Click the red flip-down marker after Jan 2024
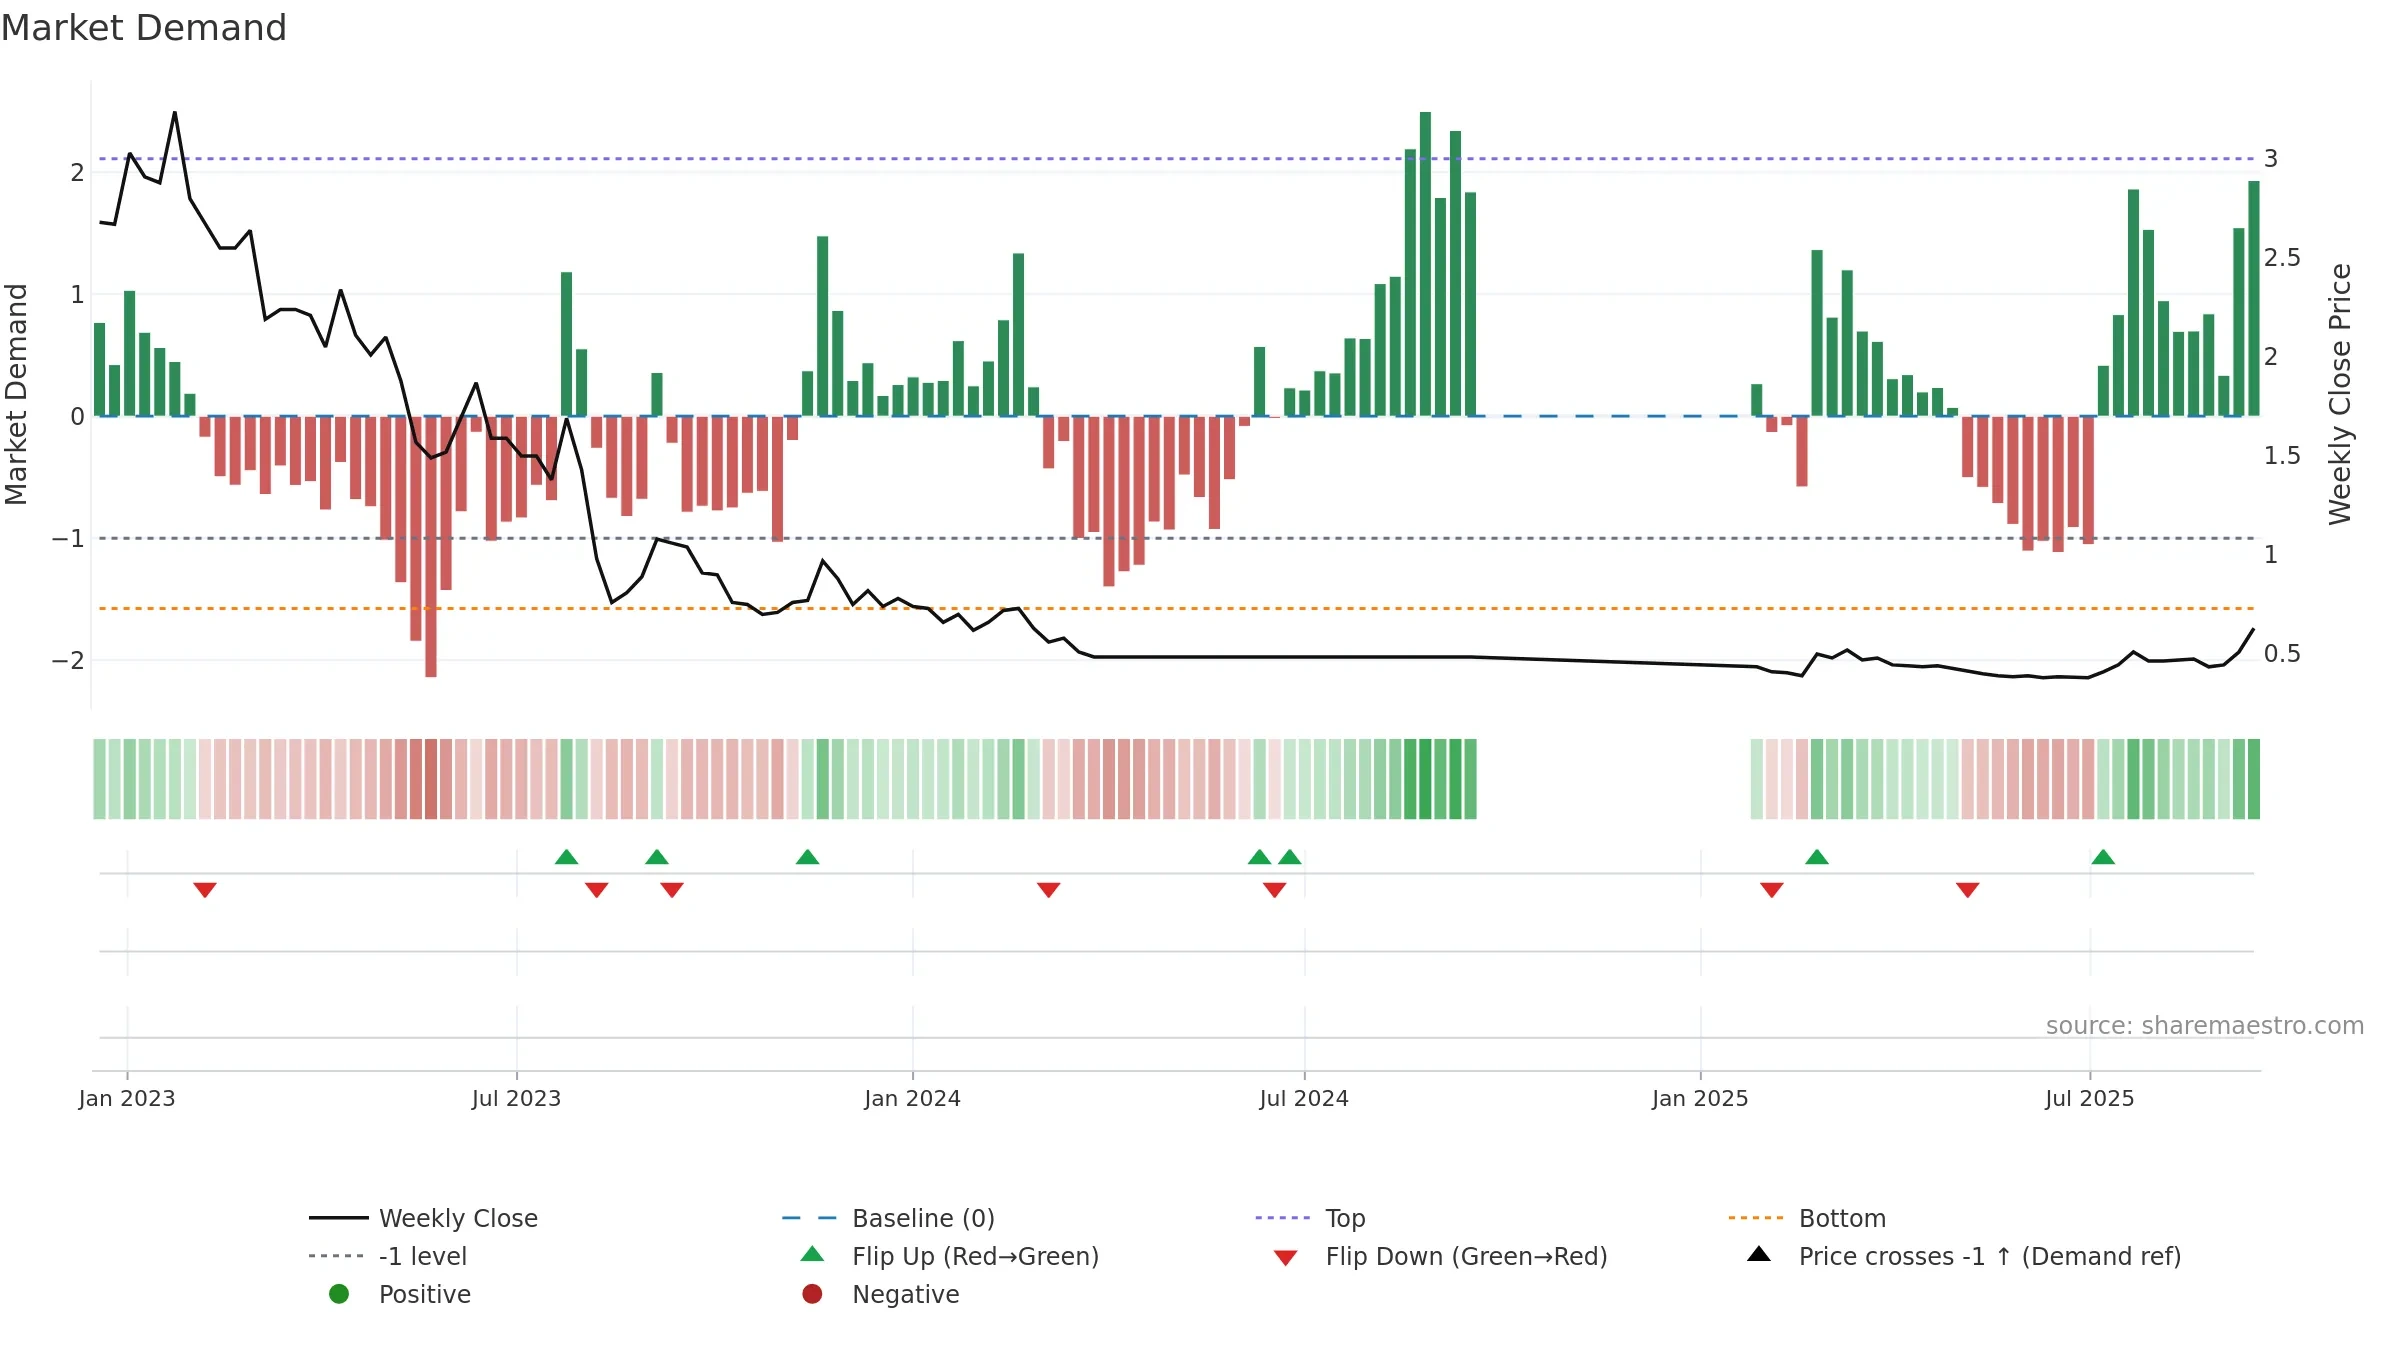Image resolution: width=2400 pixels, height=1350 pixels. click(x=1048, y=890)
